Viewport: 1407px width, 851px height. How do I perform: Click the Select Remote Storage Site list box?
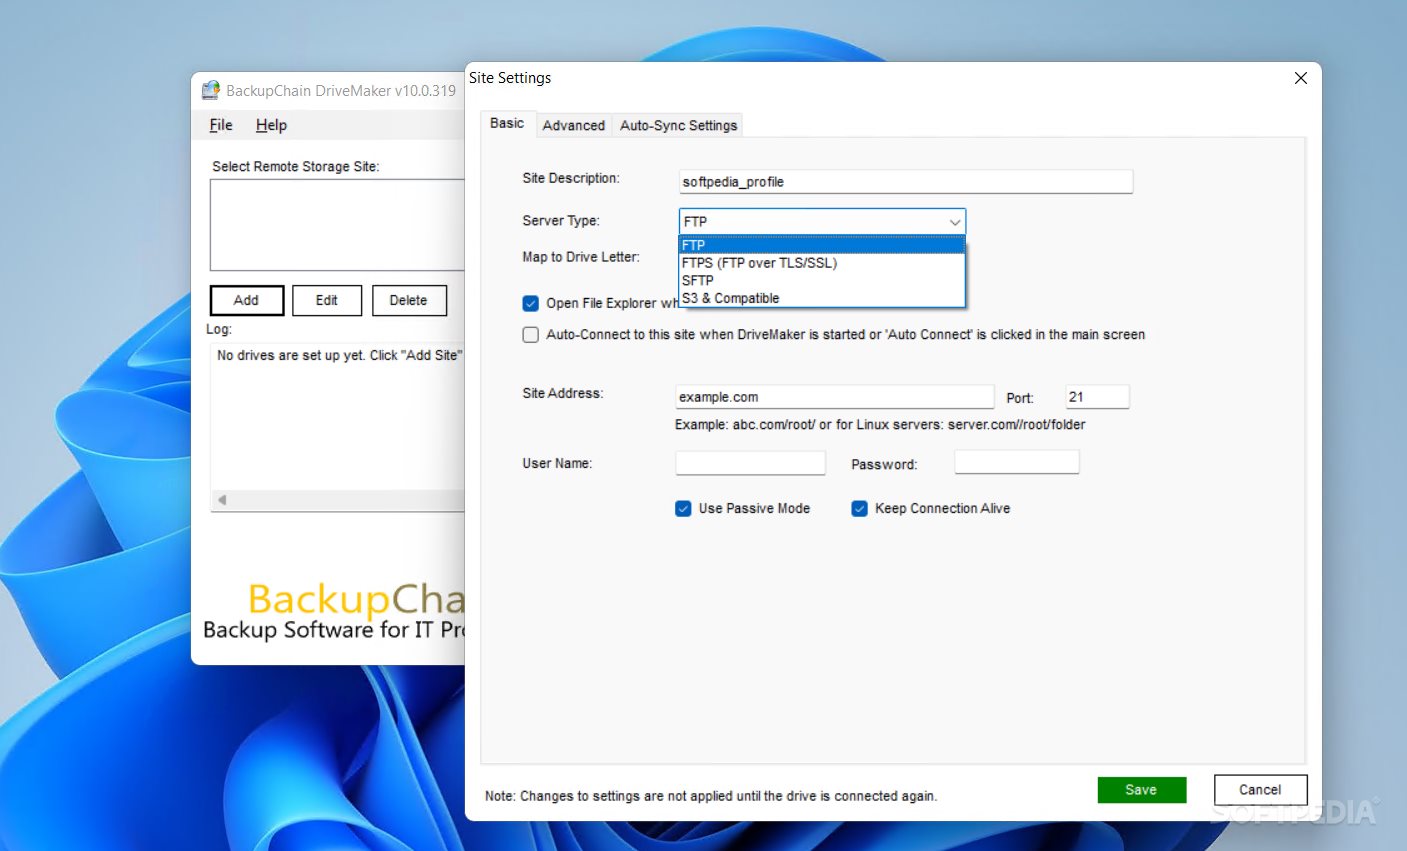tap(337, 225)
